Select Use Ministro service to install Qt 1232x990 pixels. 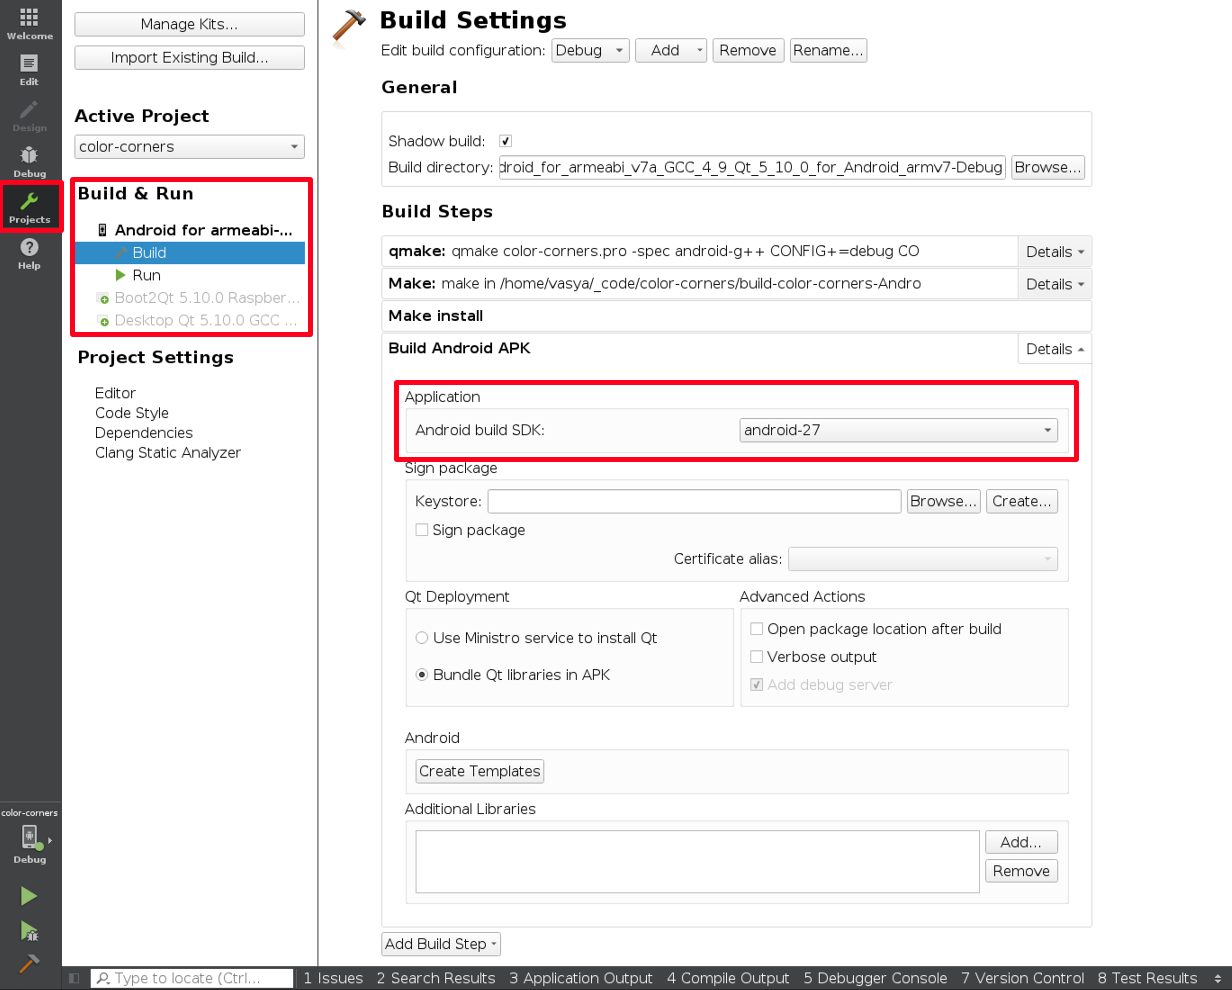(x=422, y=638)
